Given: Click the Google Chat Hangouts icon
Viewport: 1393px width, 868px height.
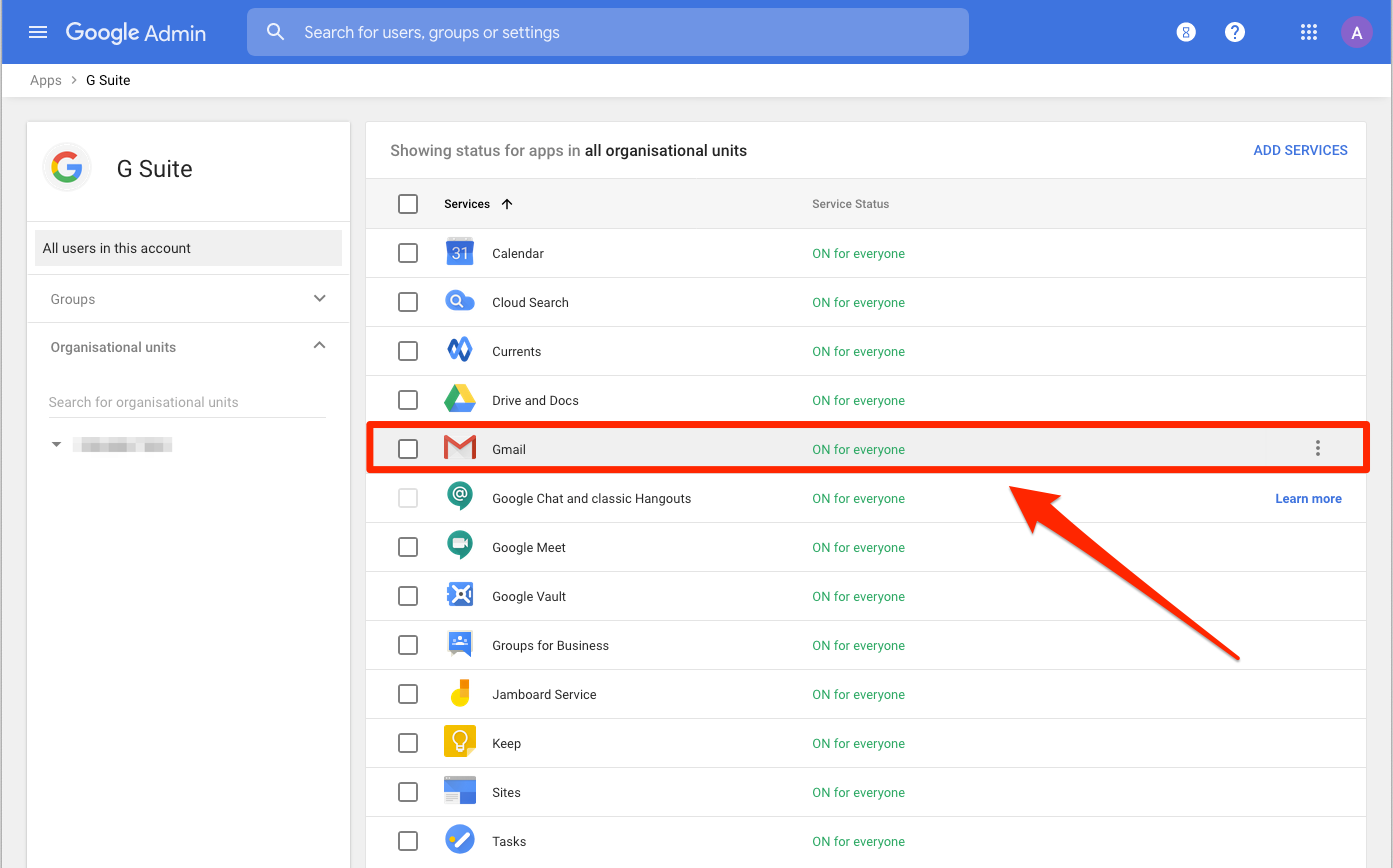Looking at the screenshot, I should point(460,497).
